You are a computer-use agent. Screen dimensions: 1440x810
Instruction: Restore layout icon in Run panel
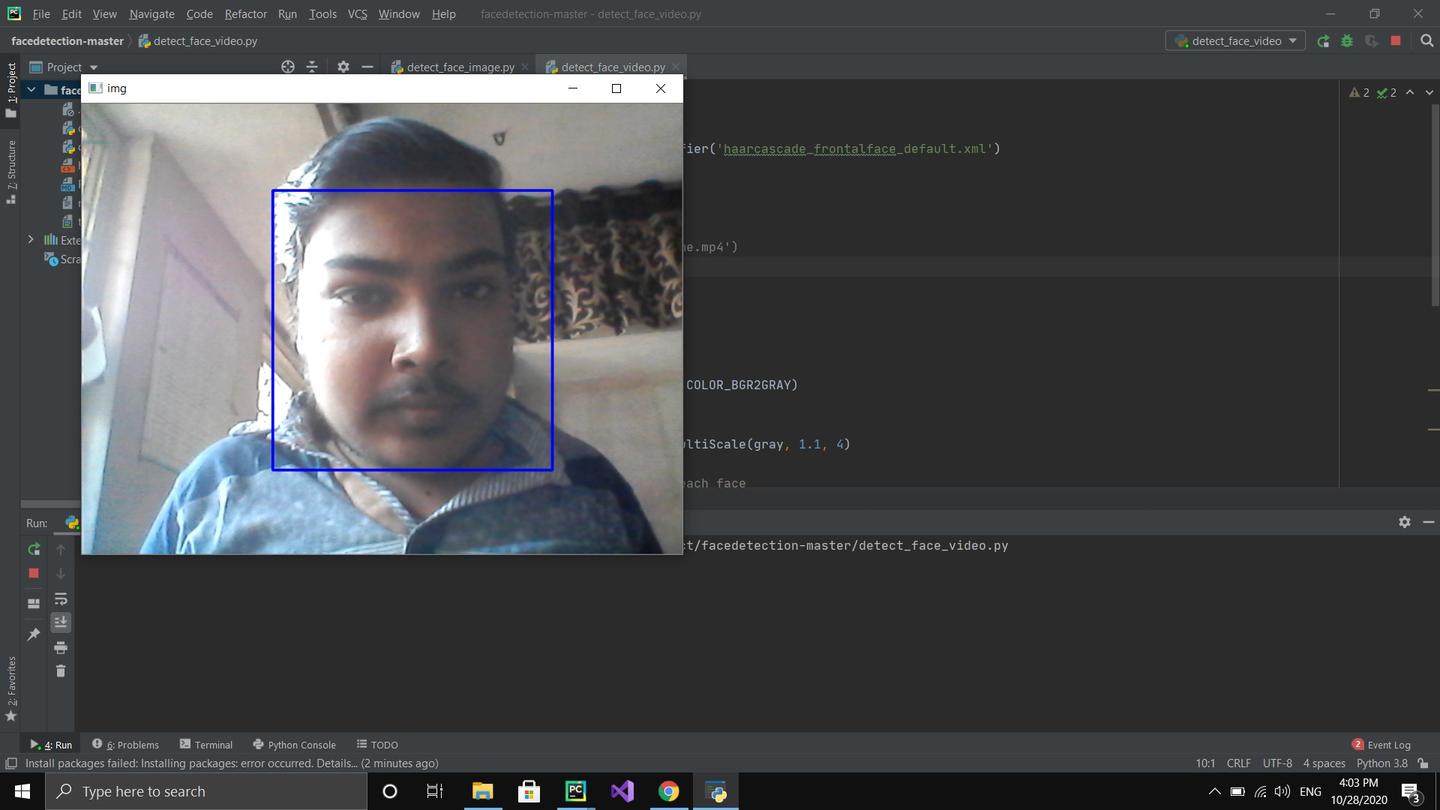tap(34, 603)
